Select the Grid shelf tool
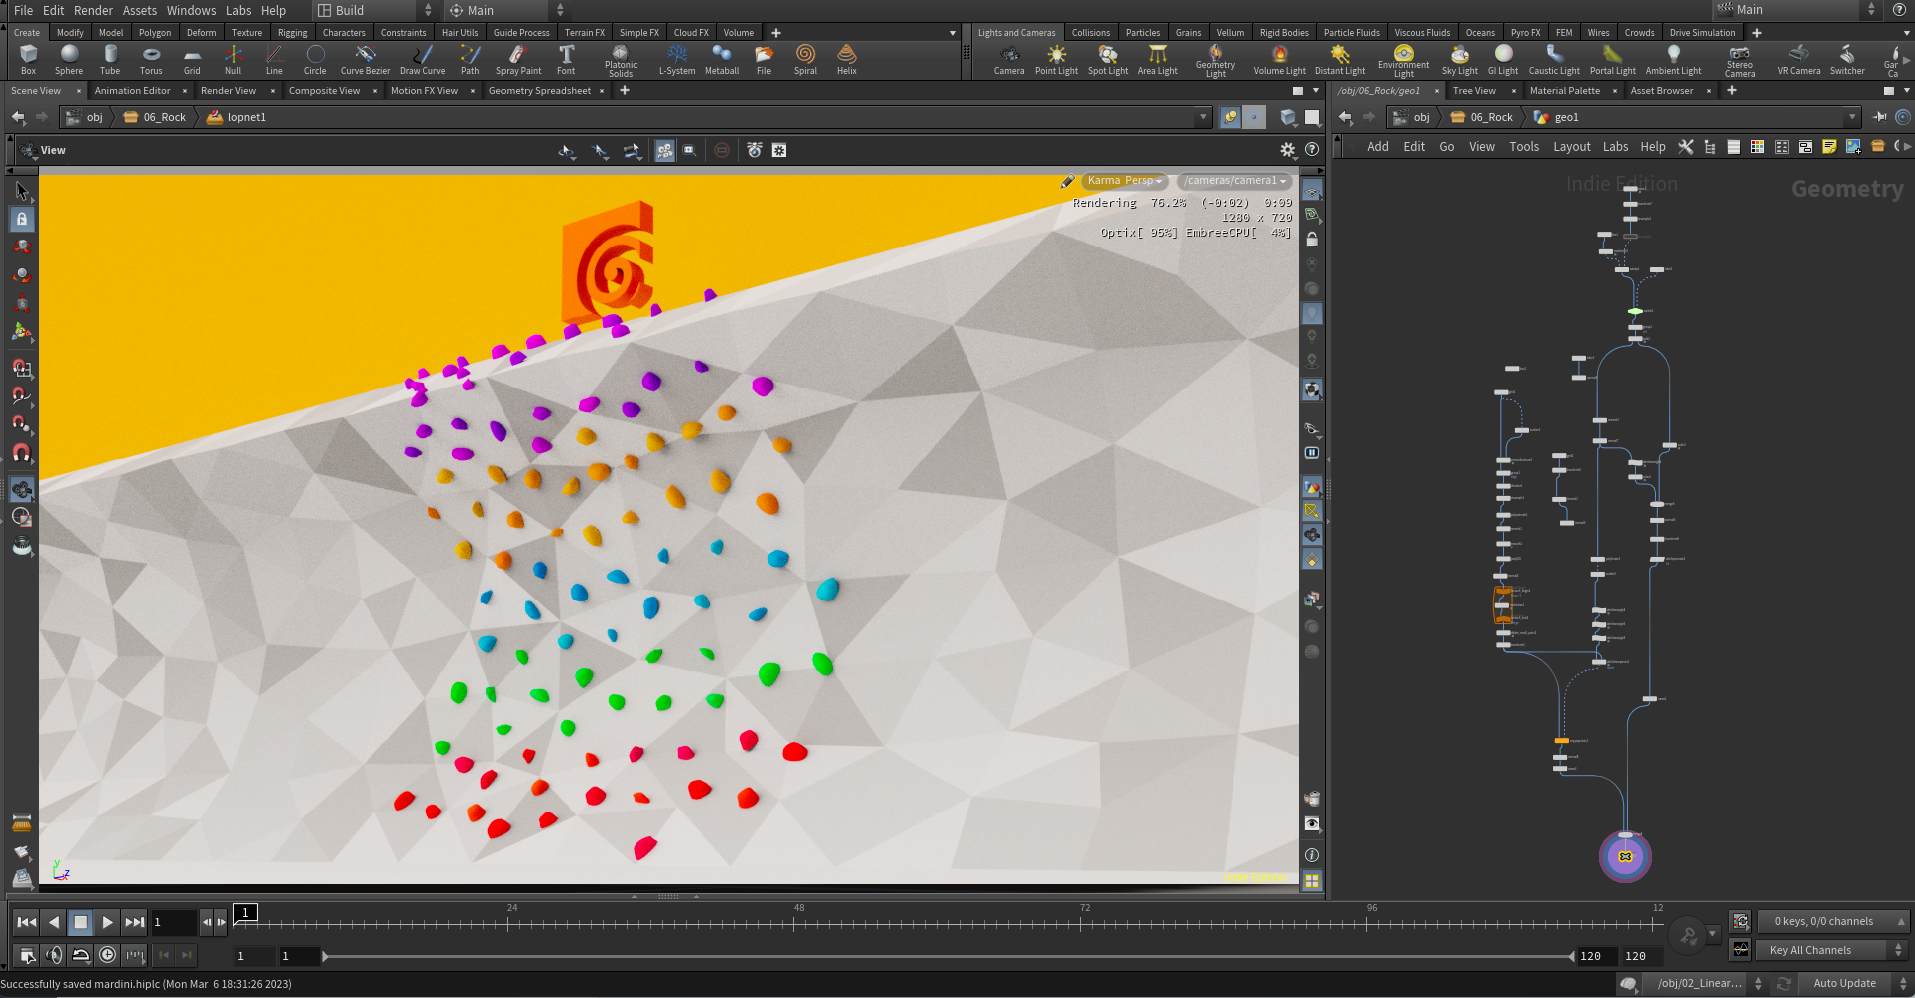 click(192, 60)
